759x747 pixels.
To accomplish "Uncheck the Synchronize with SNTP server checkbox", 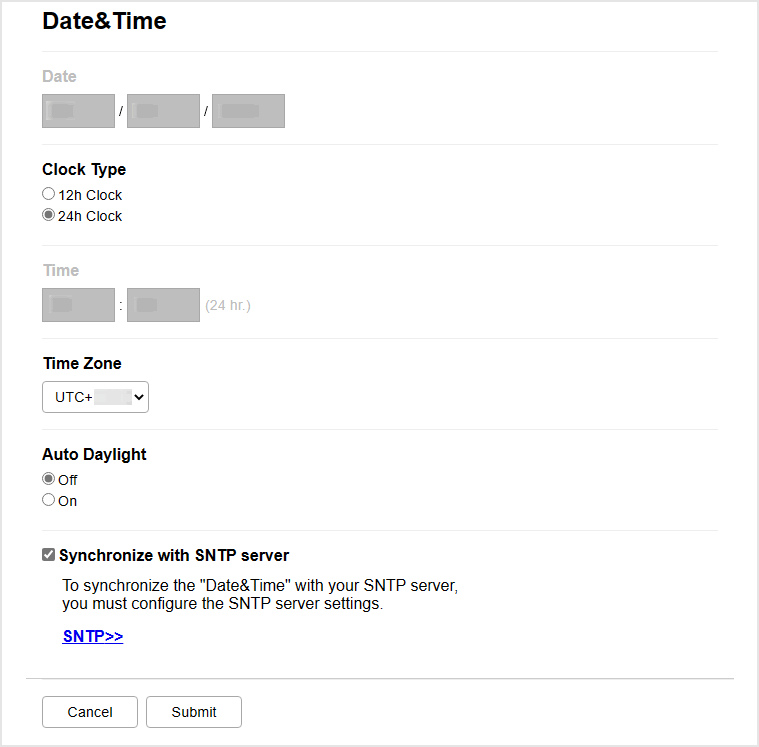I will [x=49, y=555].
